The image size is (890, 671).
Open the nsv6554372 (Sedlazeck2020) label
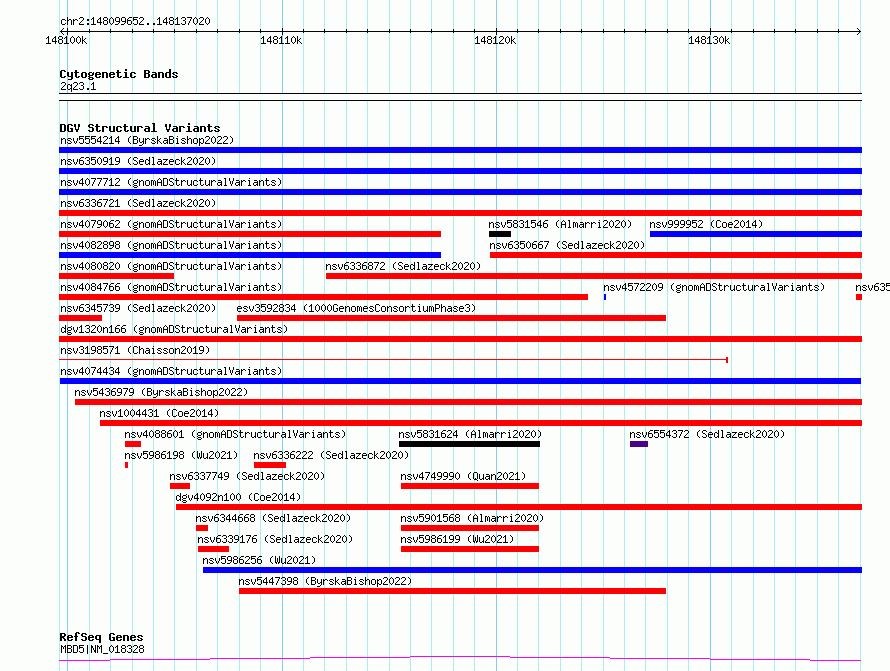pos(707,434)
